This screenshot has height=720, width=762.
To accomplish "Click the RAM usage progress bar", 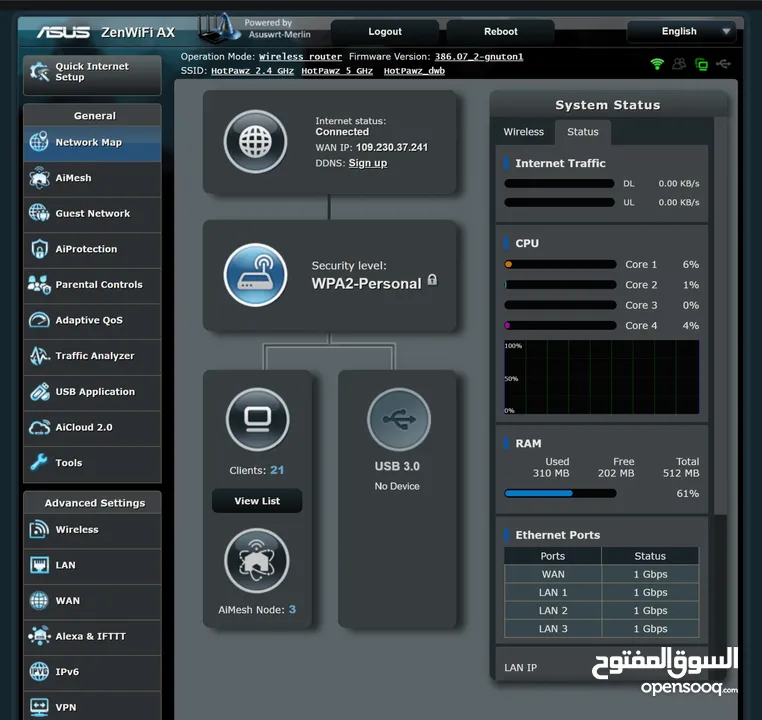I will (560, 493).
